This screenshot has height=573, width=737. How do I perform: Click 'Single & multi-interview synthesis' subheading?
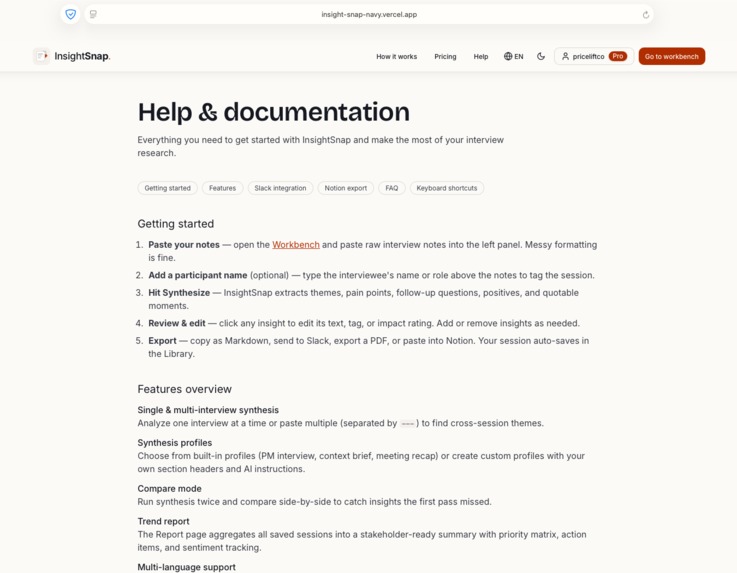click(x=208, y=410)
